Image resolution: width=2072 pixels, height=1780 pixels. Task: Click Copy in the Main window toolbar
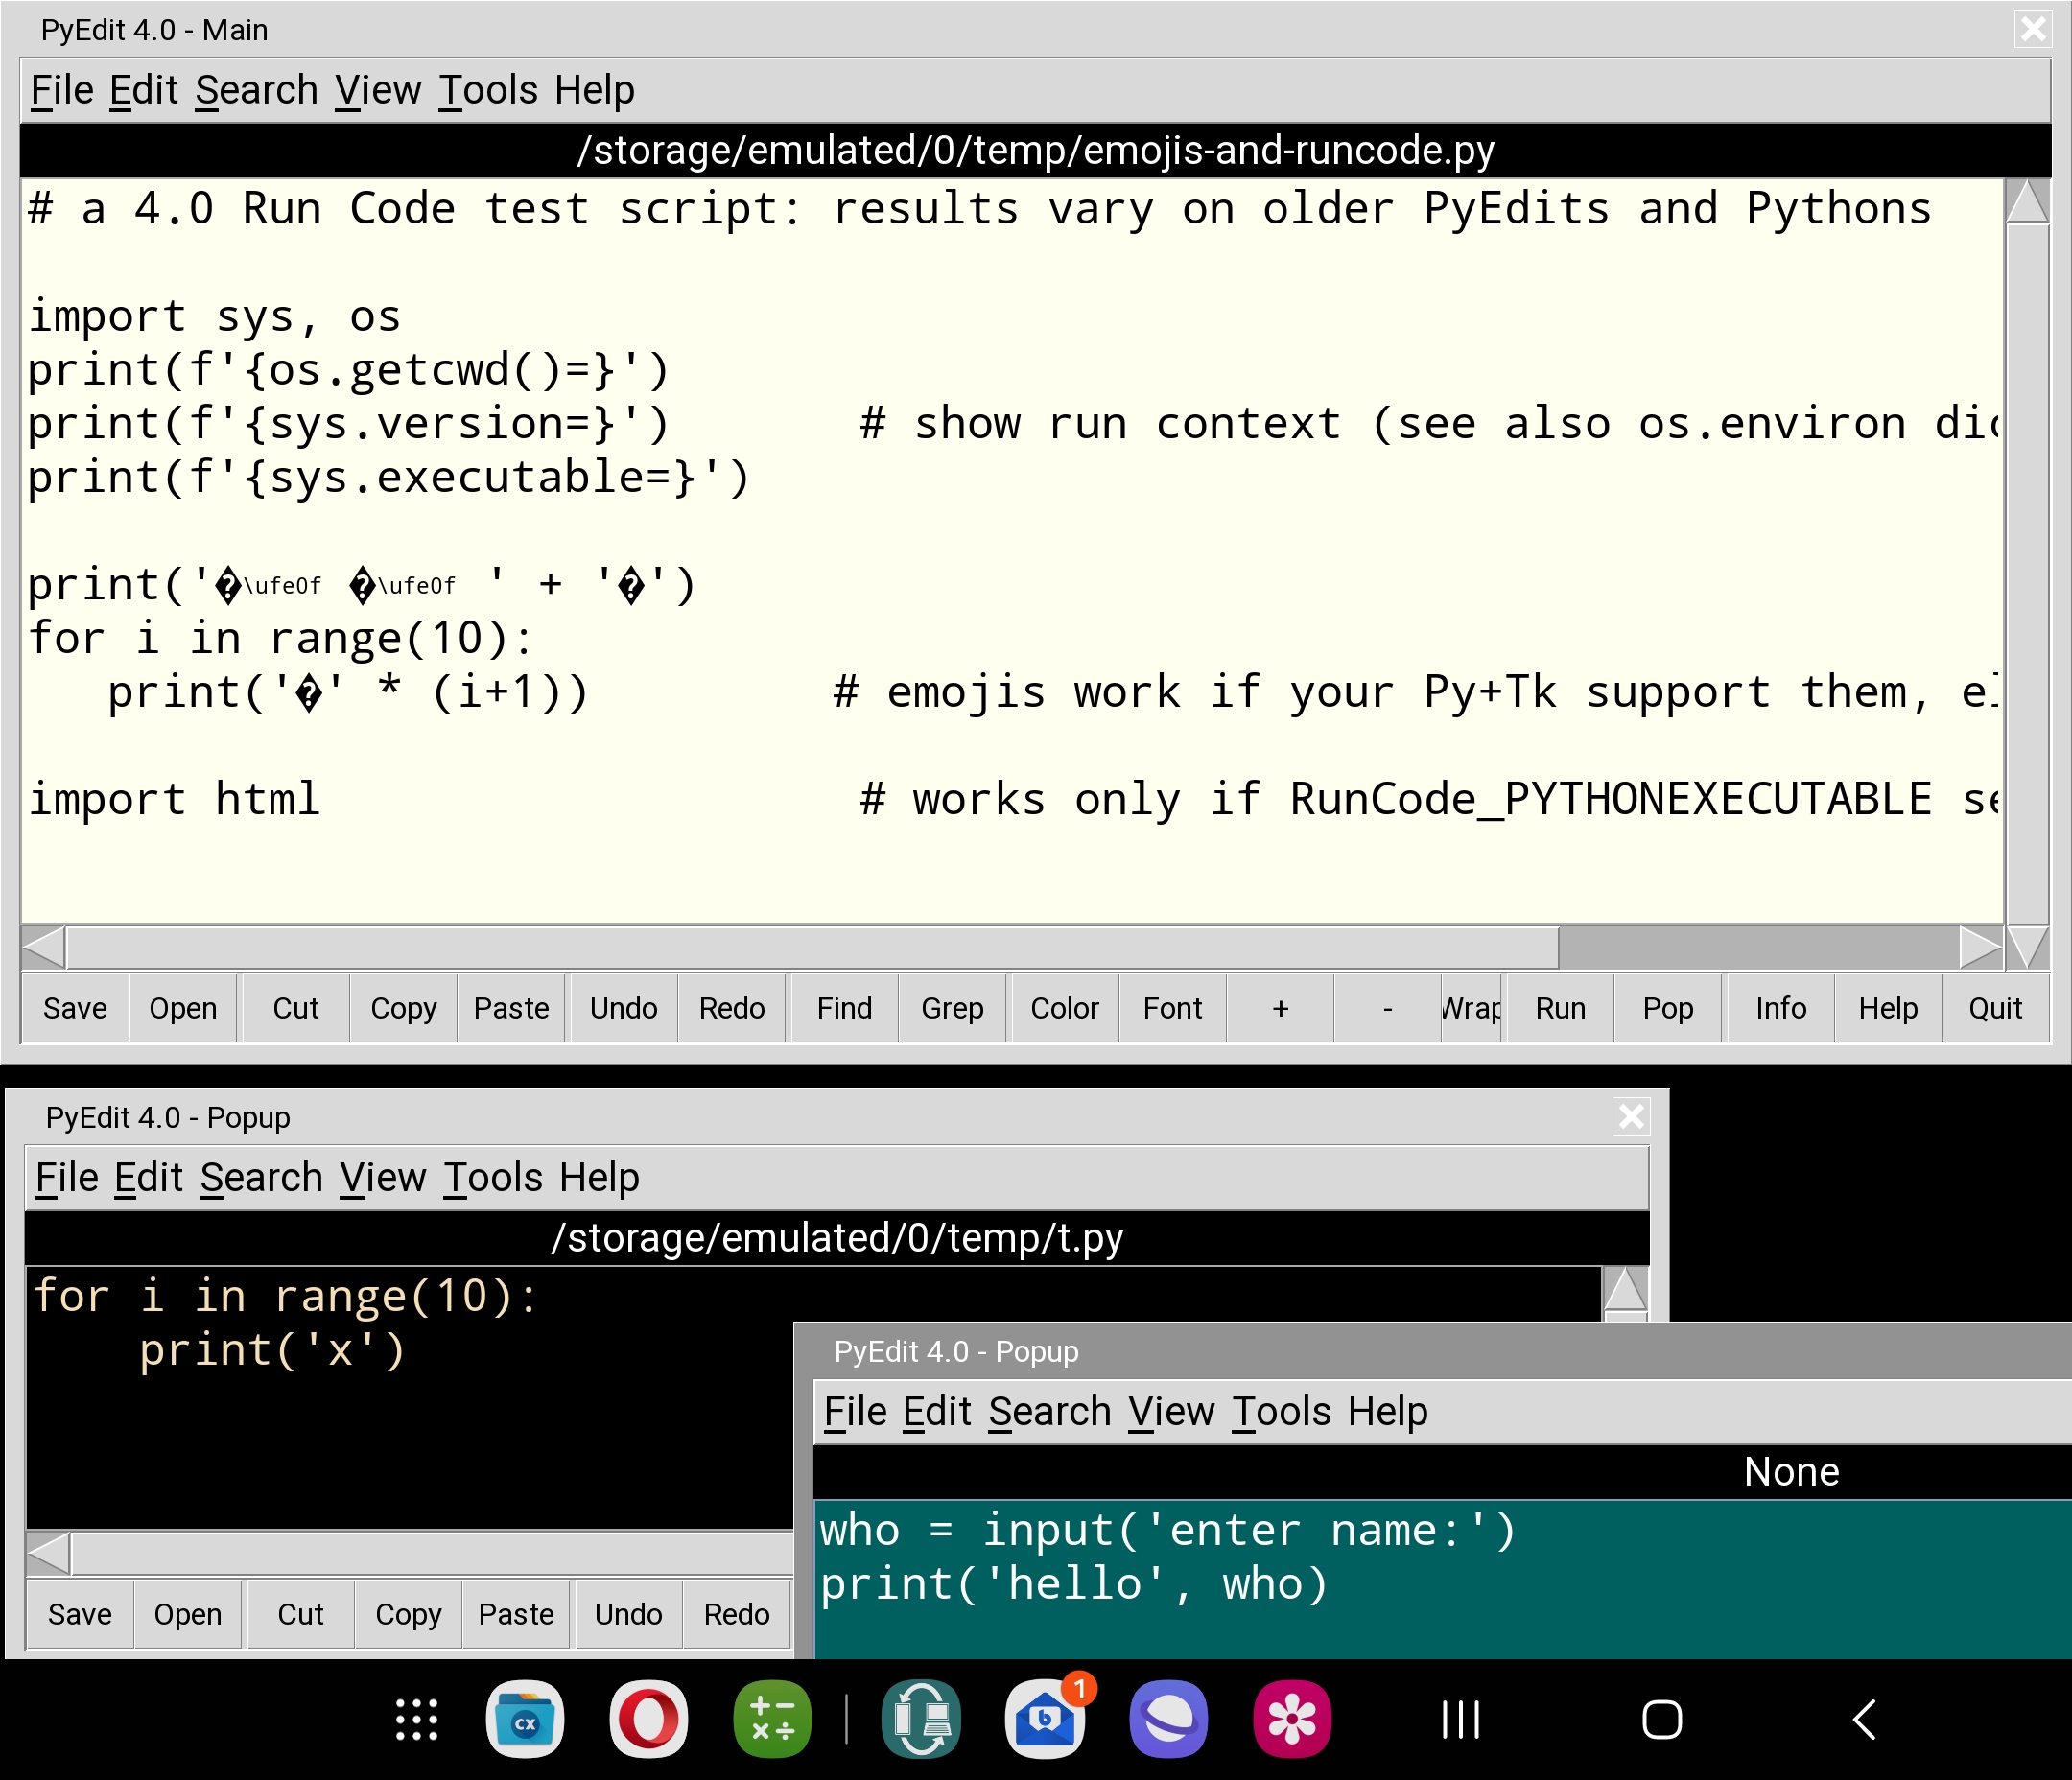pyautogui.click(x=404, y=1008)
